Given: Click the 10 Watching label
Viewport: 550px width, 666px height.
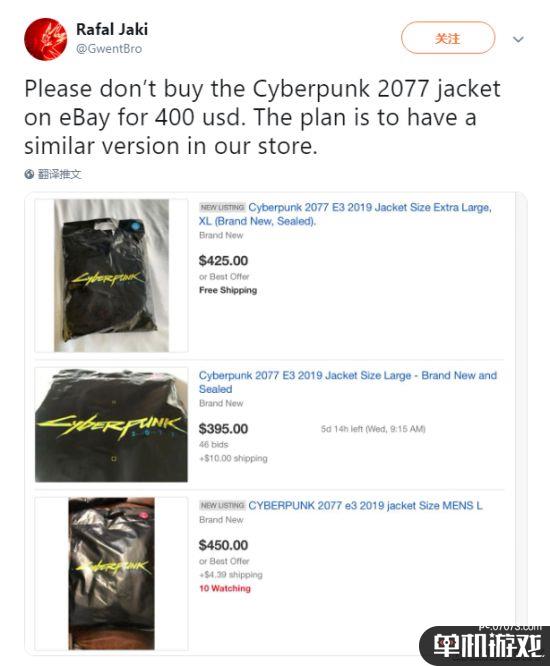Looking at the screenshot, I should pyautogui.click(x=225, y=588).
